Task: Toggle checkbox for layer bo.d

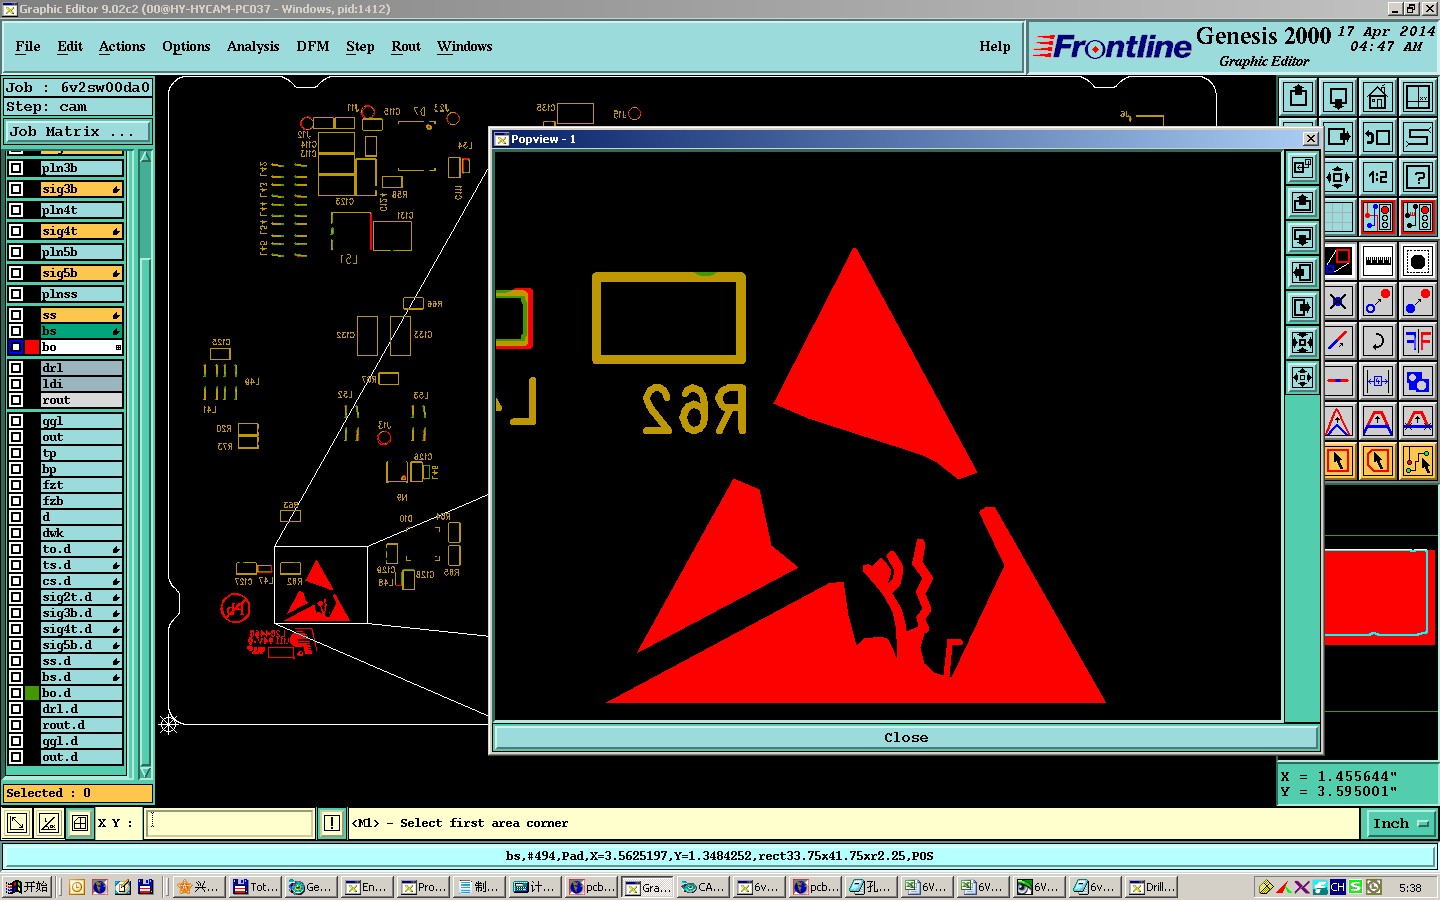Action: 16,693
